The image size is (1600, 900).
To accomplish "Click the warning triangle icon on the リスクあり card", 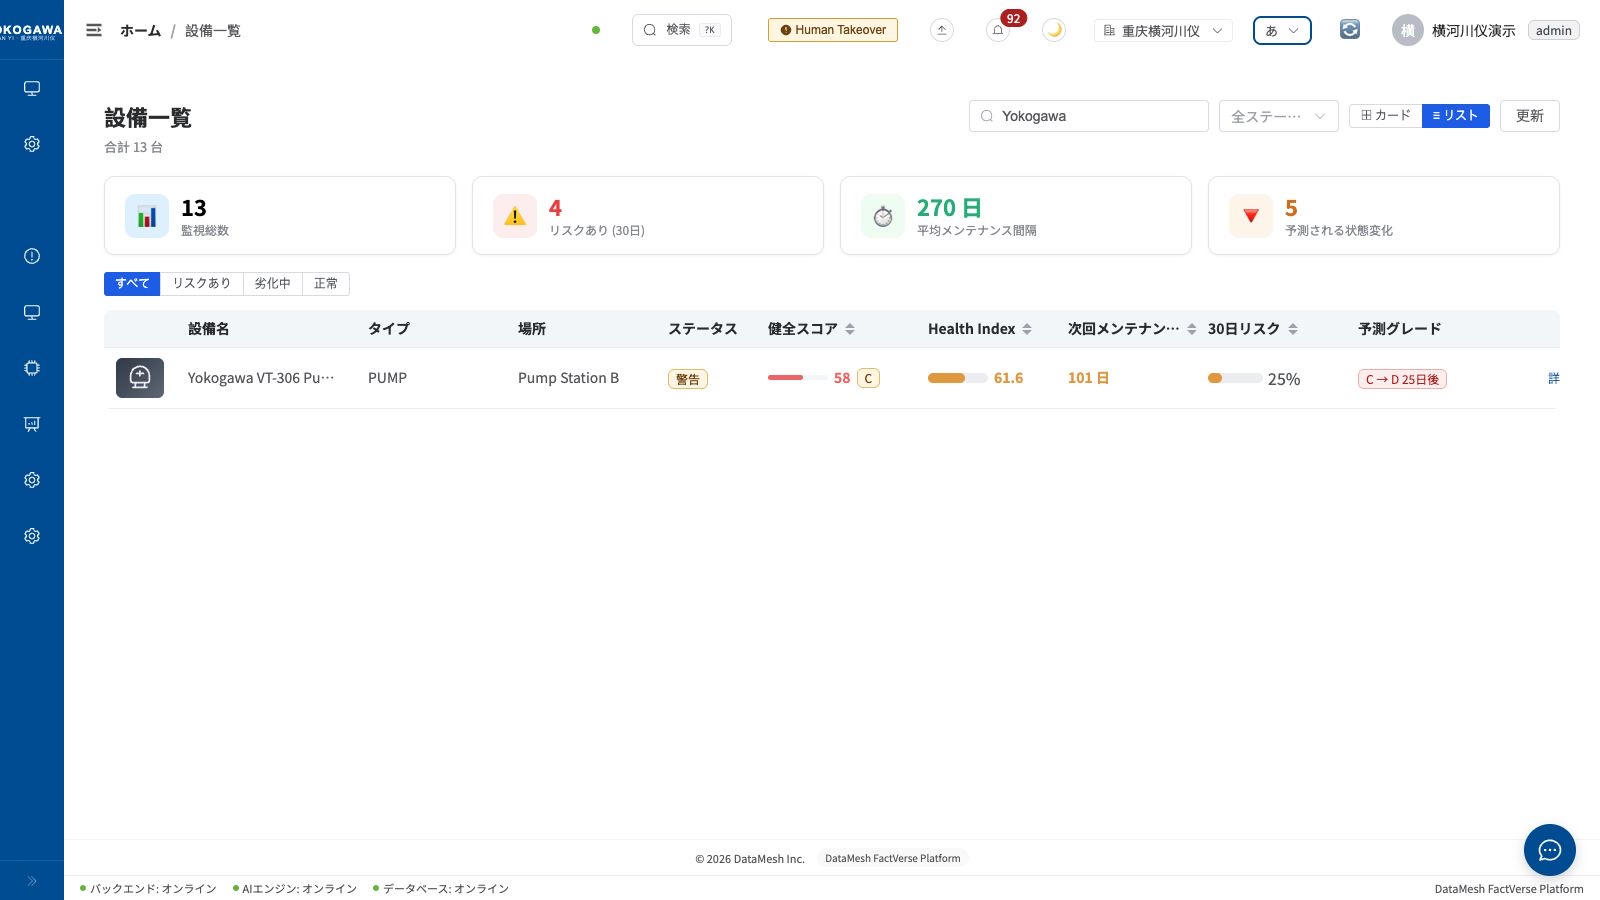I will click(515, 216).
